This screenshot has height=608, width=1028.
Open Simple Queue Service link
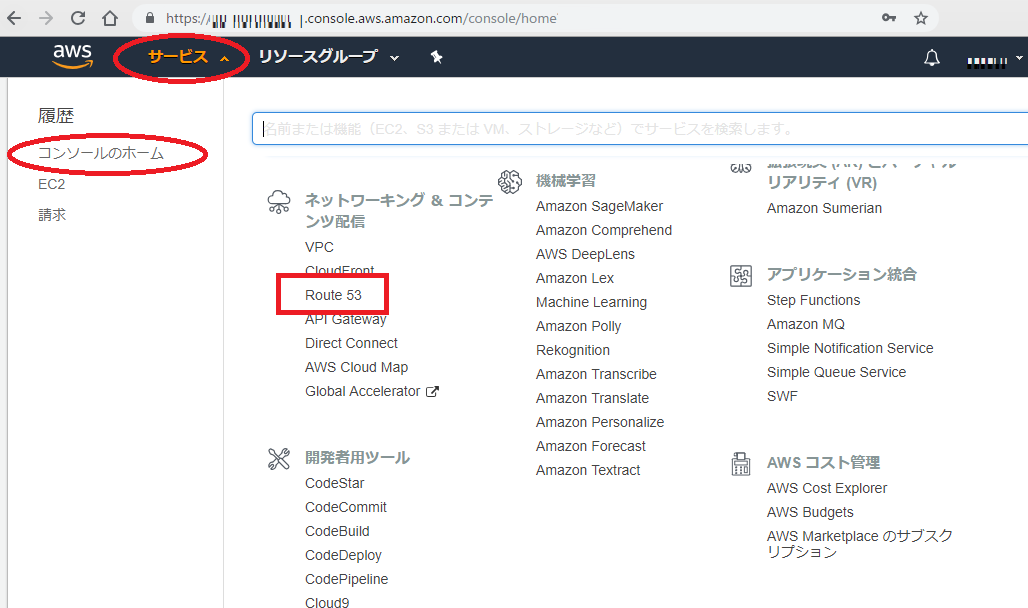point(836,372)
